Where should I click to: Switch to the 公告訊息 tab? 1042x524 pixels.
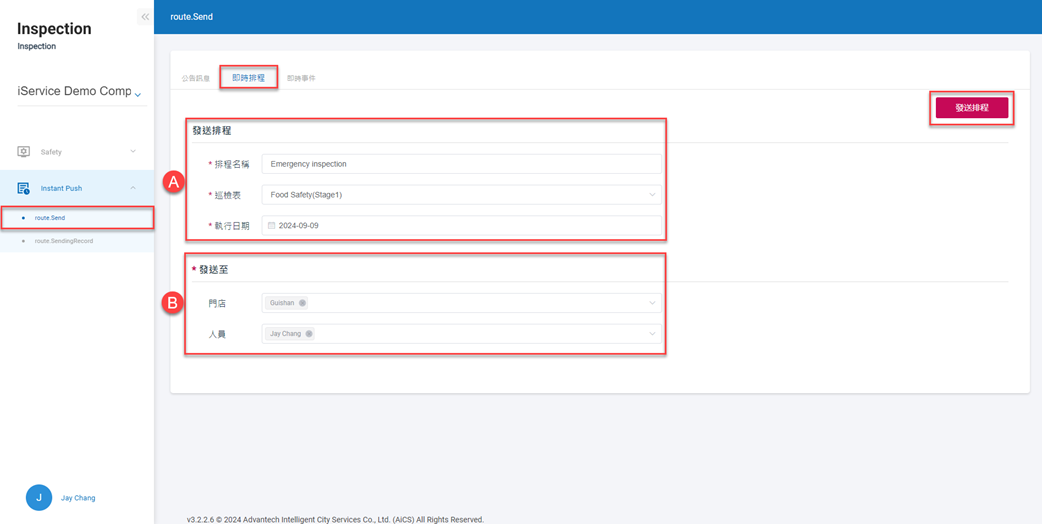tap(195, 78)
